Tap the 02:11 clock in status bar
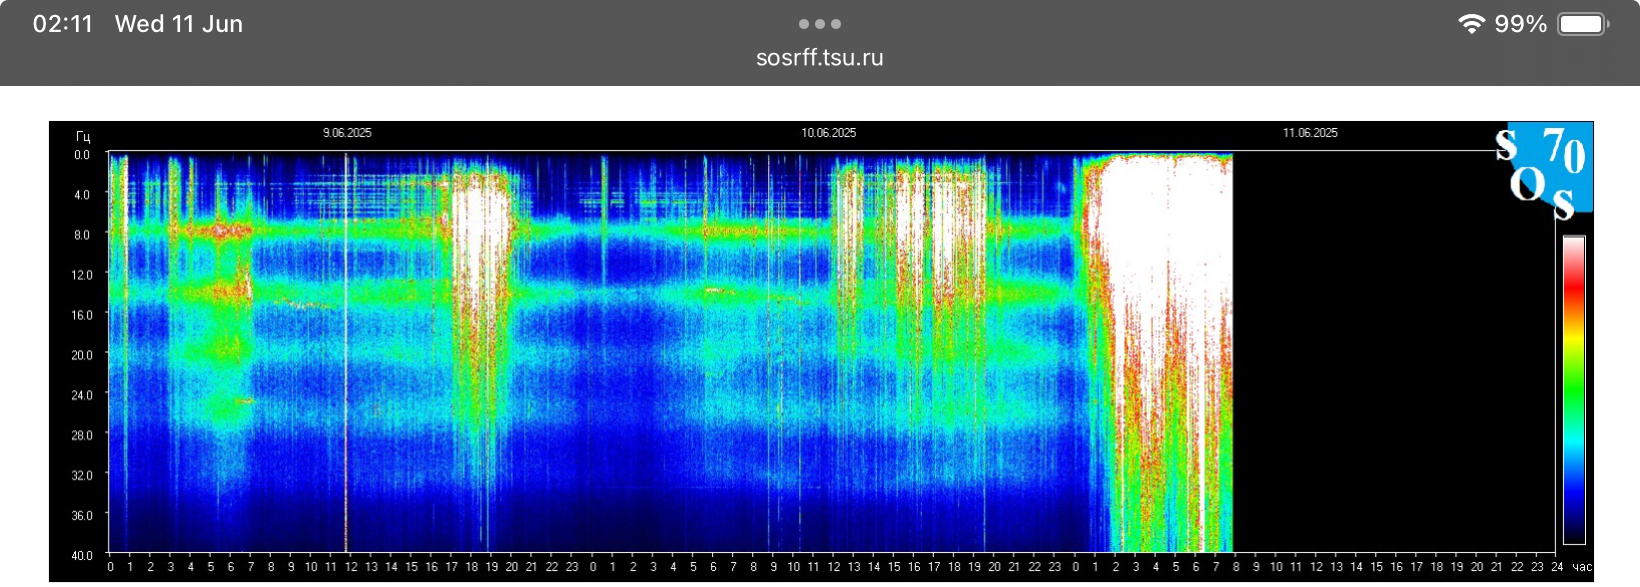The width and height of the screenshot is (1640, 587). pos(63,24)
